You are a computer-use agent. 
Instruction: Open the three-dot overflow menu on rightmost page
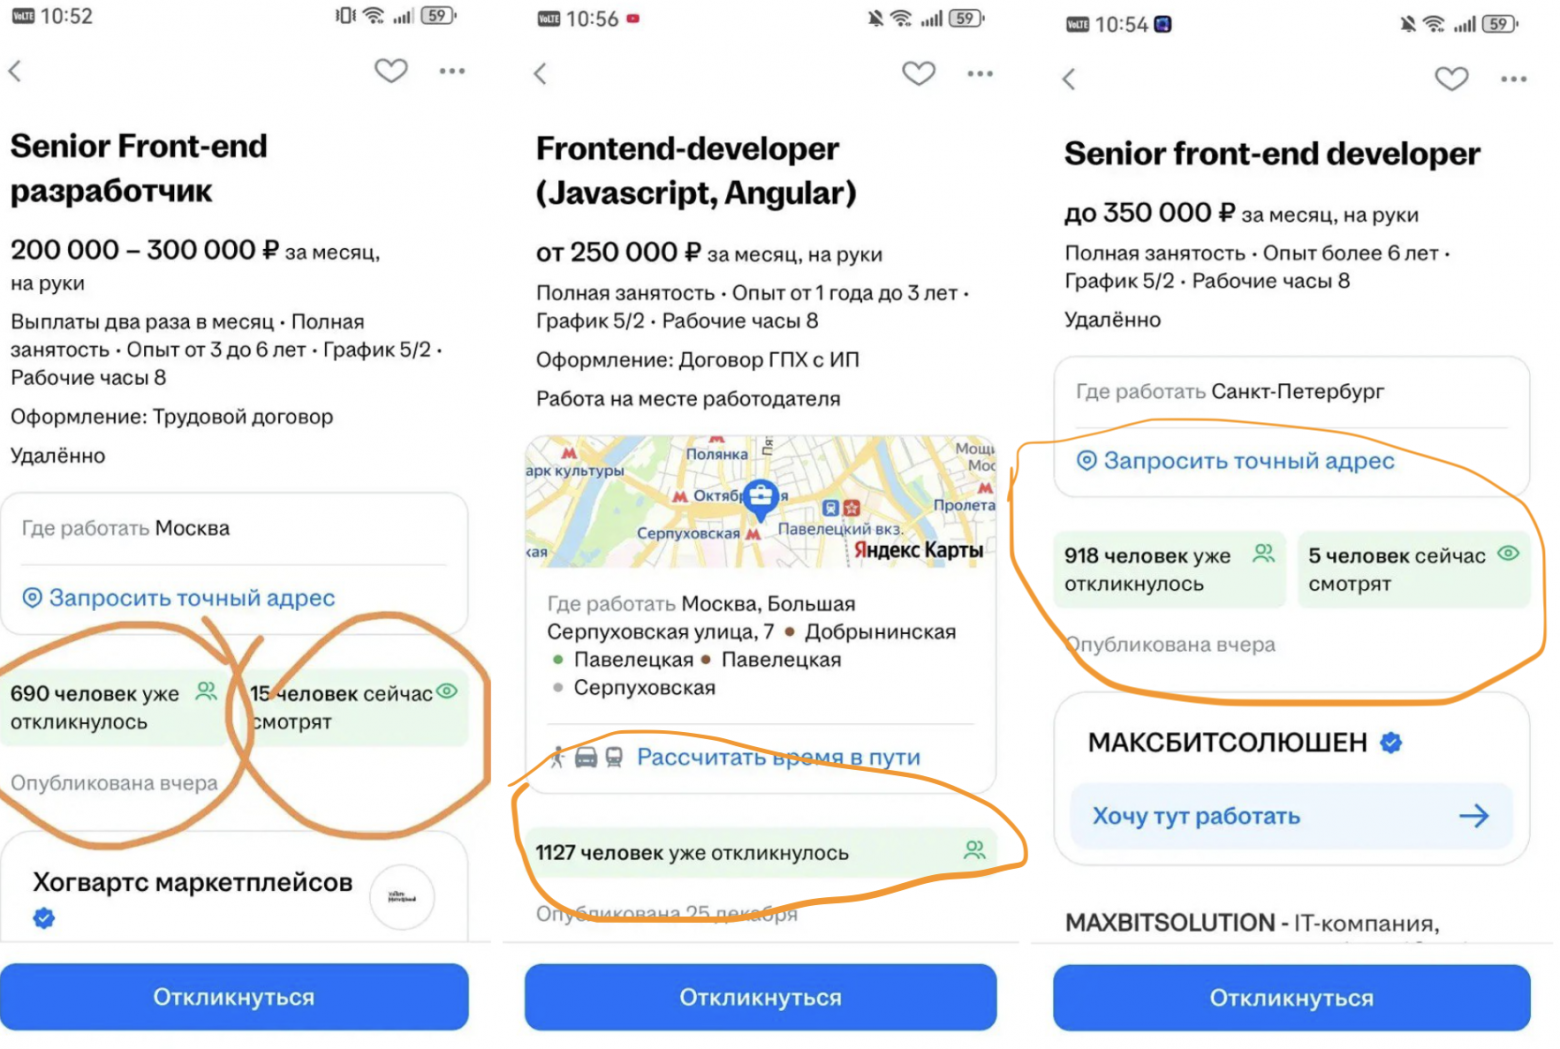pos(1513,78)
